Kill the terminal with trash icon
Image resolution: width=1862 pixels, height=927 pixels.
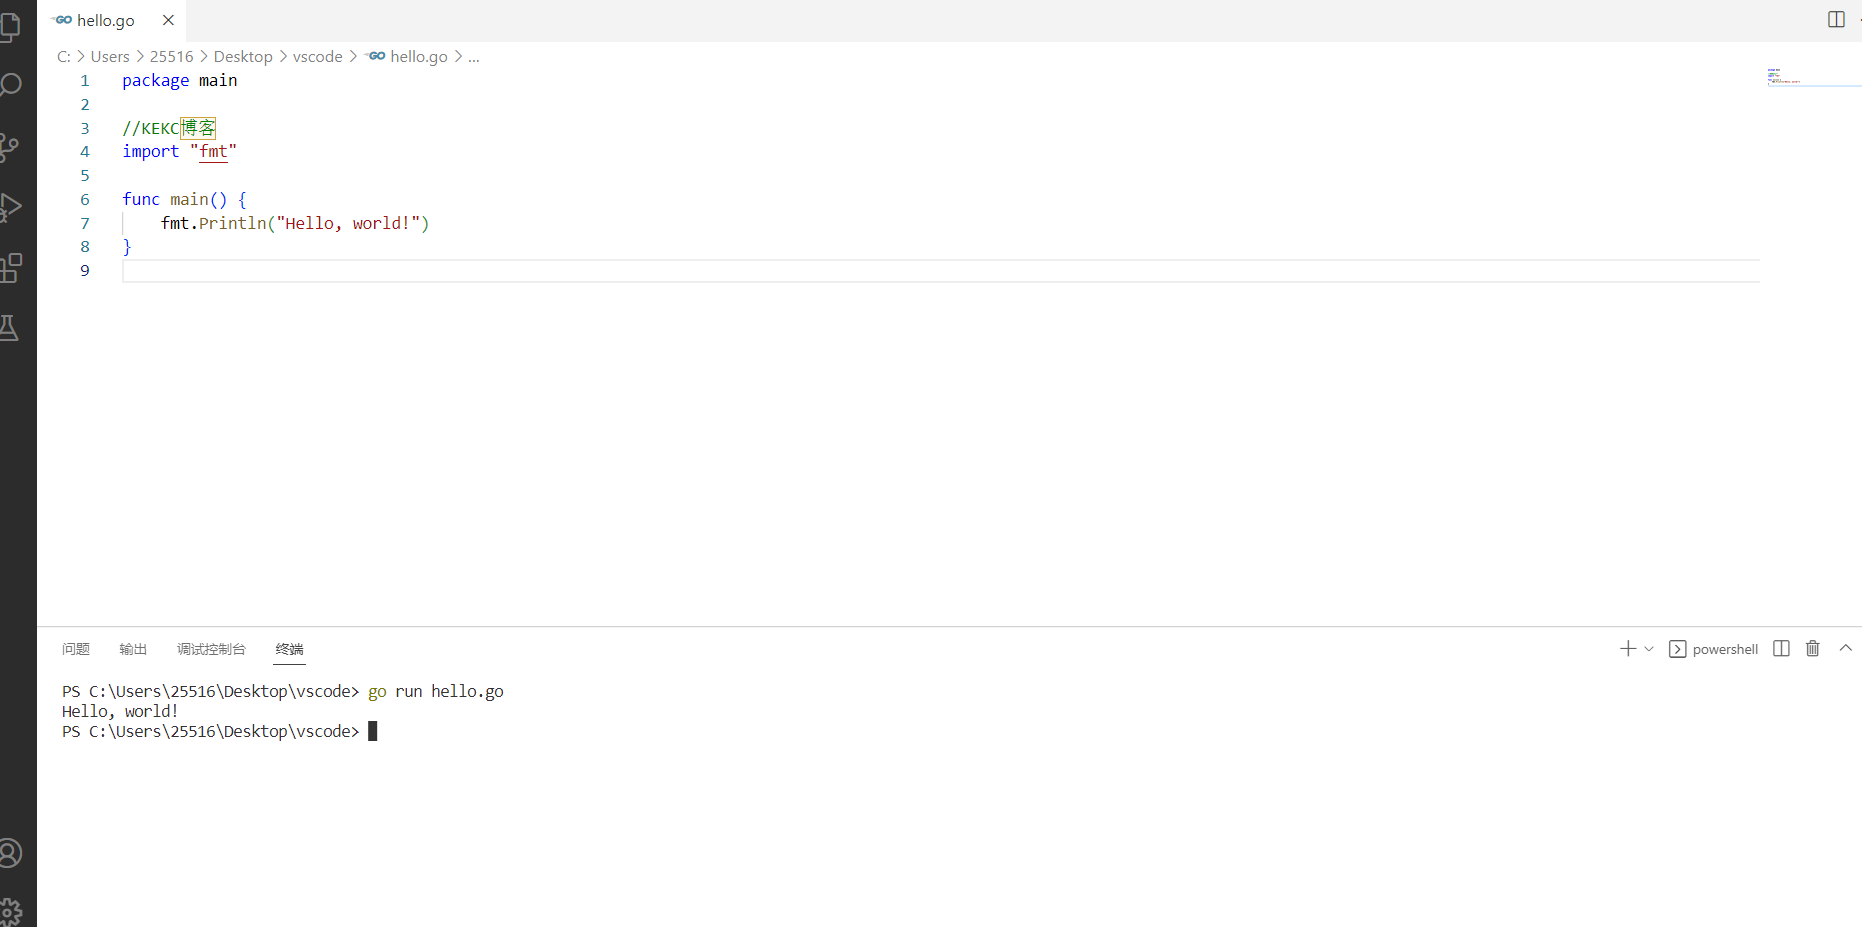1813,649
